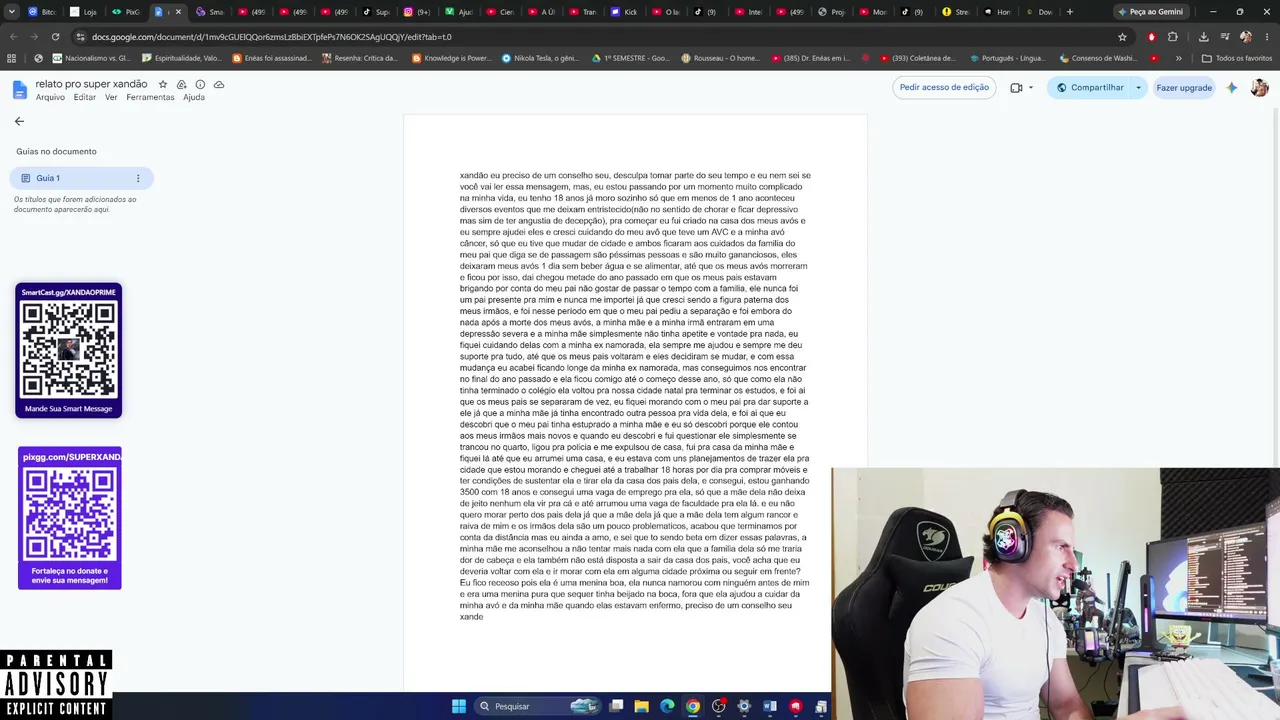Open the Ajuda menu
The image size is (1280, 720).
tap(194, 97)
